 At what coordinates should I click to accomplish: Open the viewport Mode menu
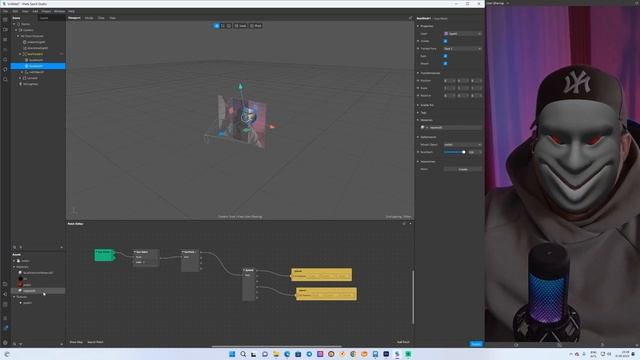click(x=89, y=18)
